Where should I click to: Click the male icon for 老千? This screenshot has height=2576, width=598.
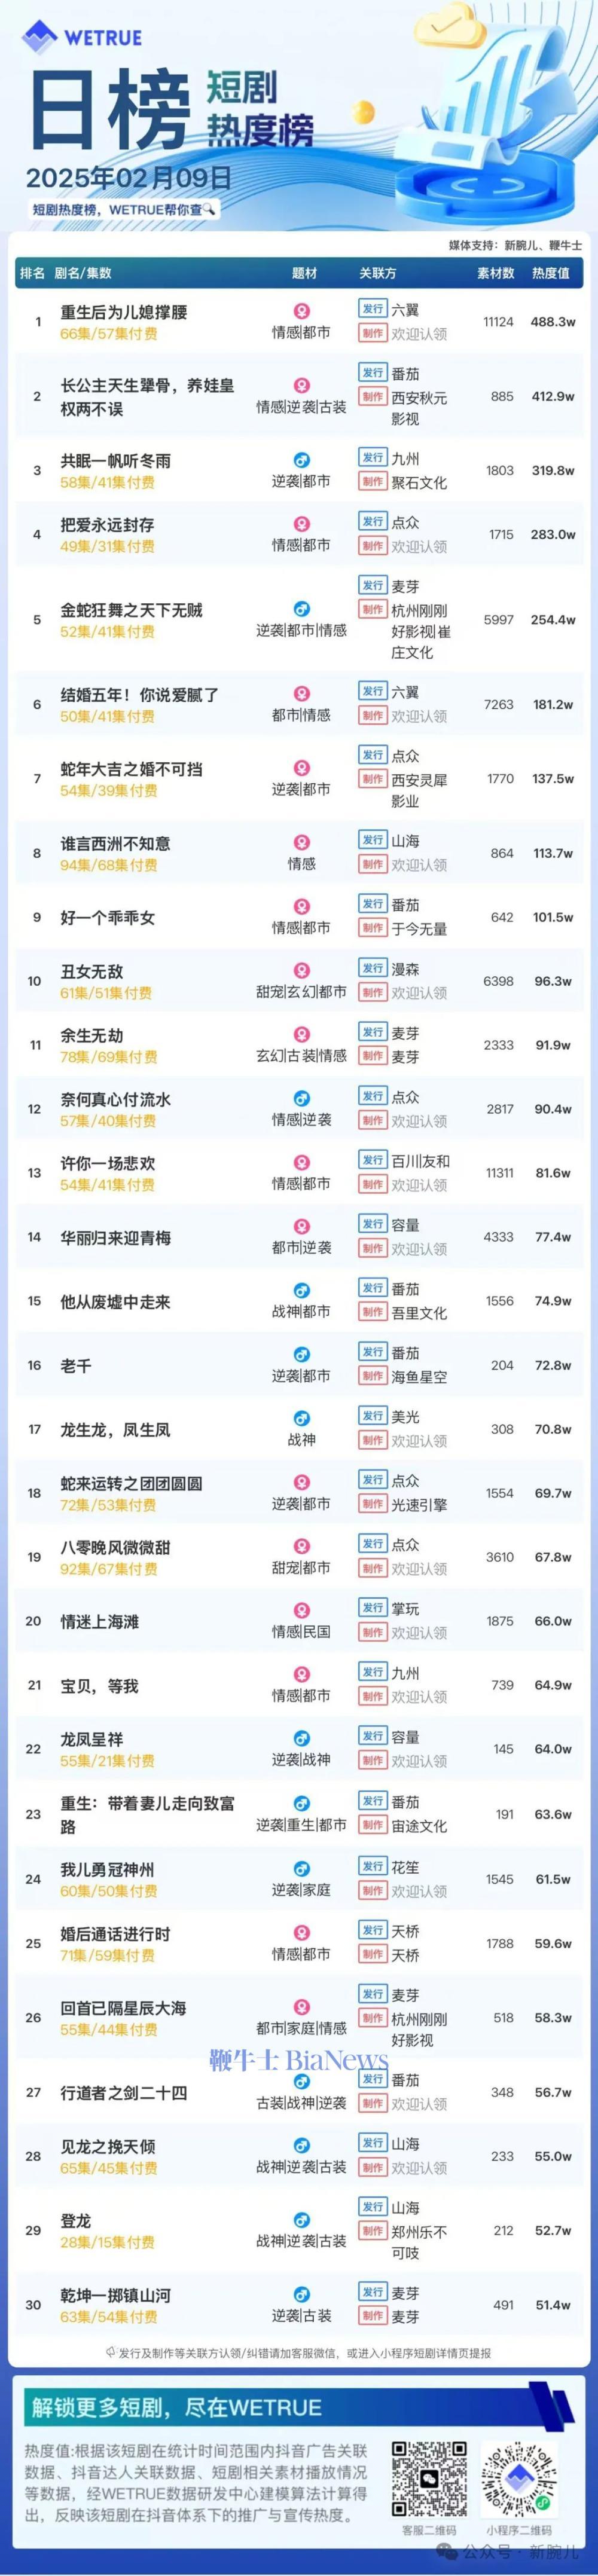pyautogui.click(x=301, y=1354)
